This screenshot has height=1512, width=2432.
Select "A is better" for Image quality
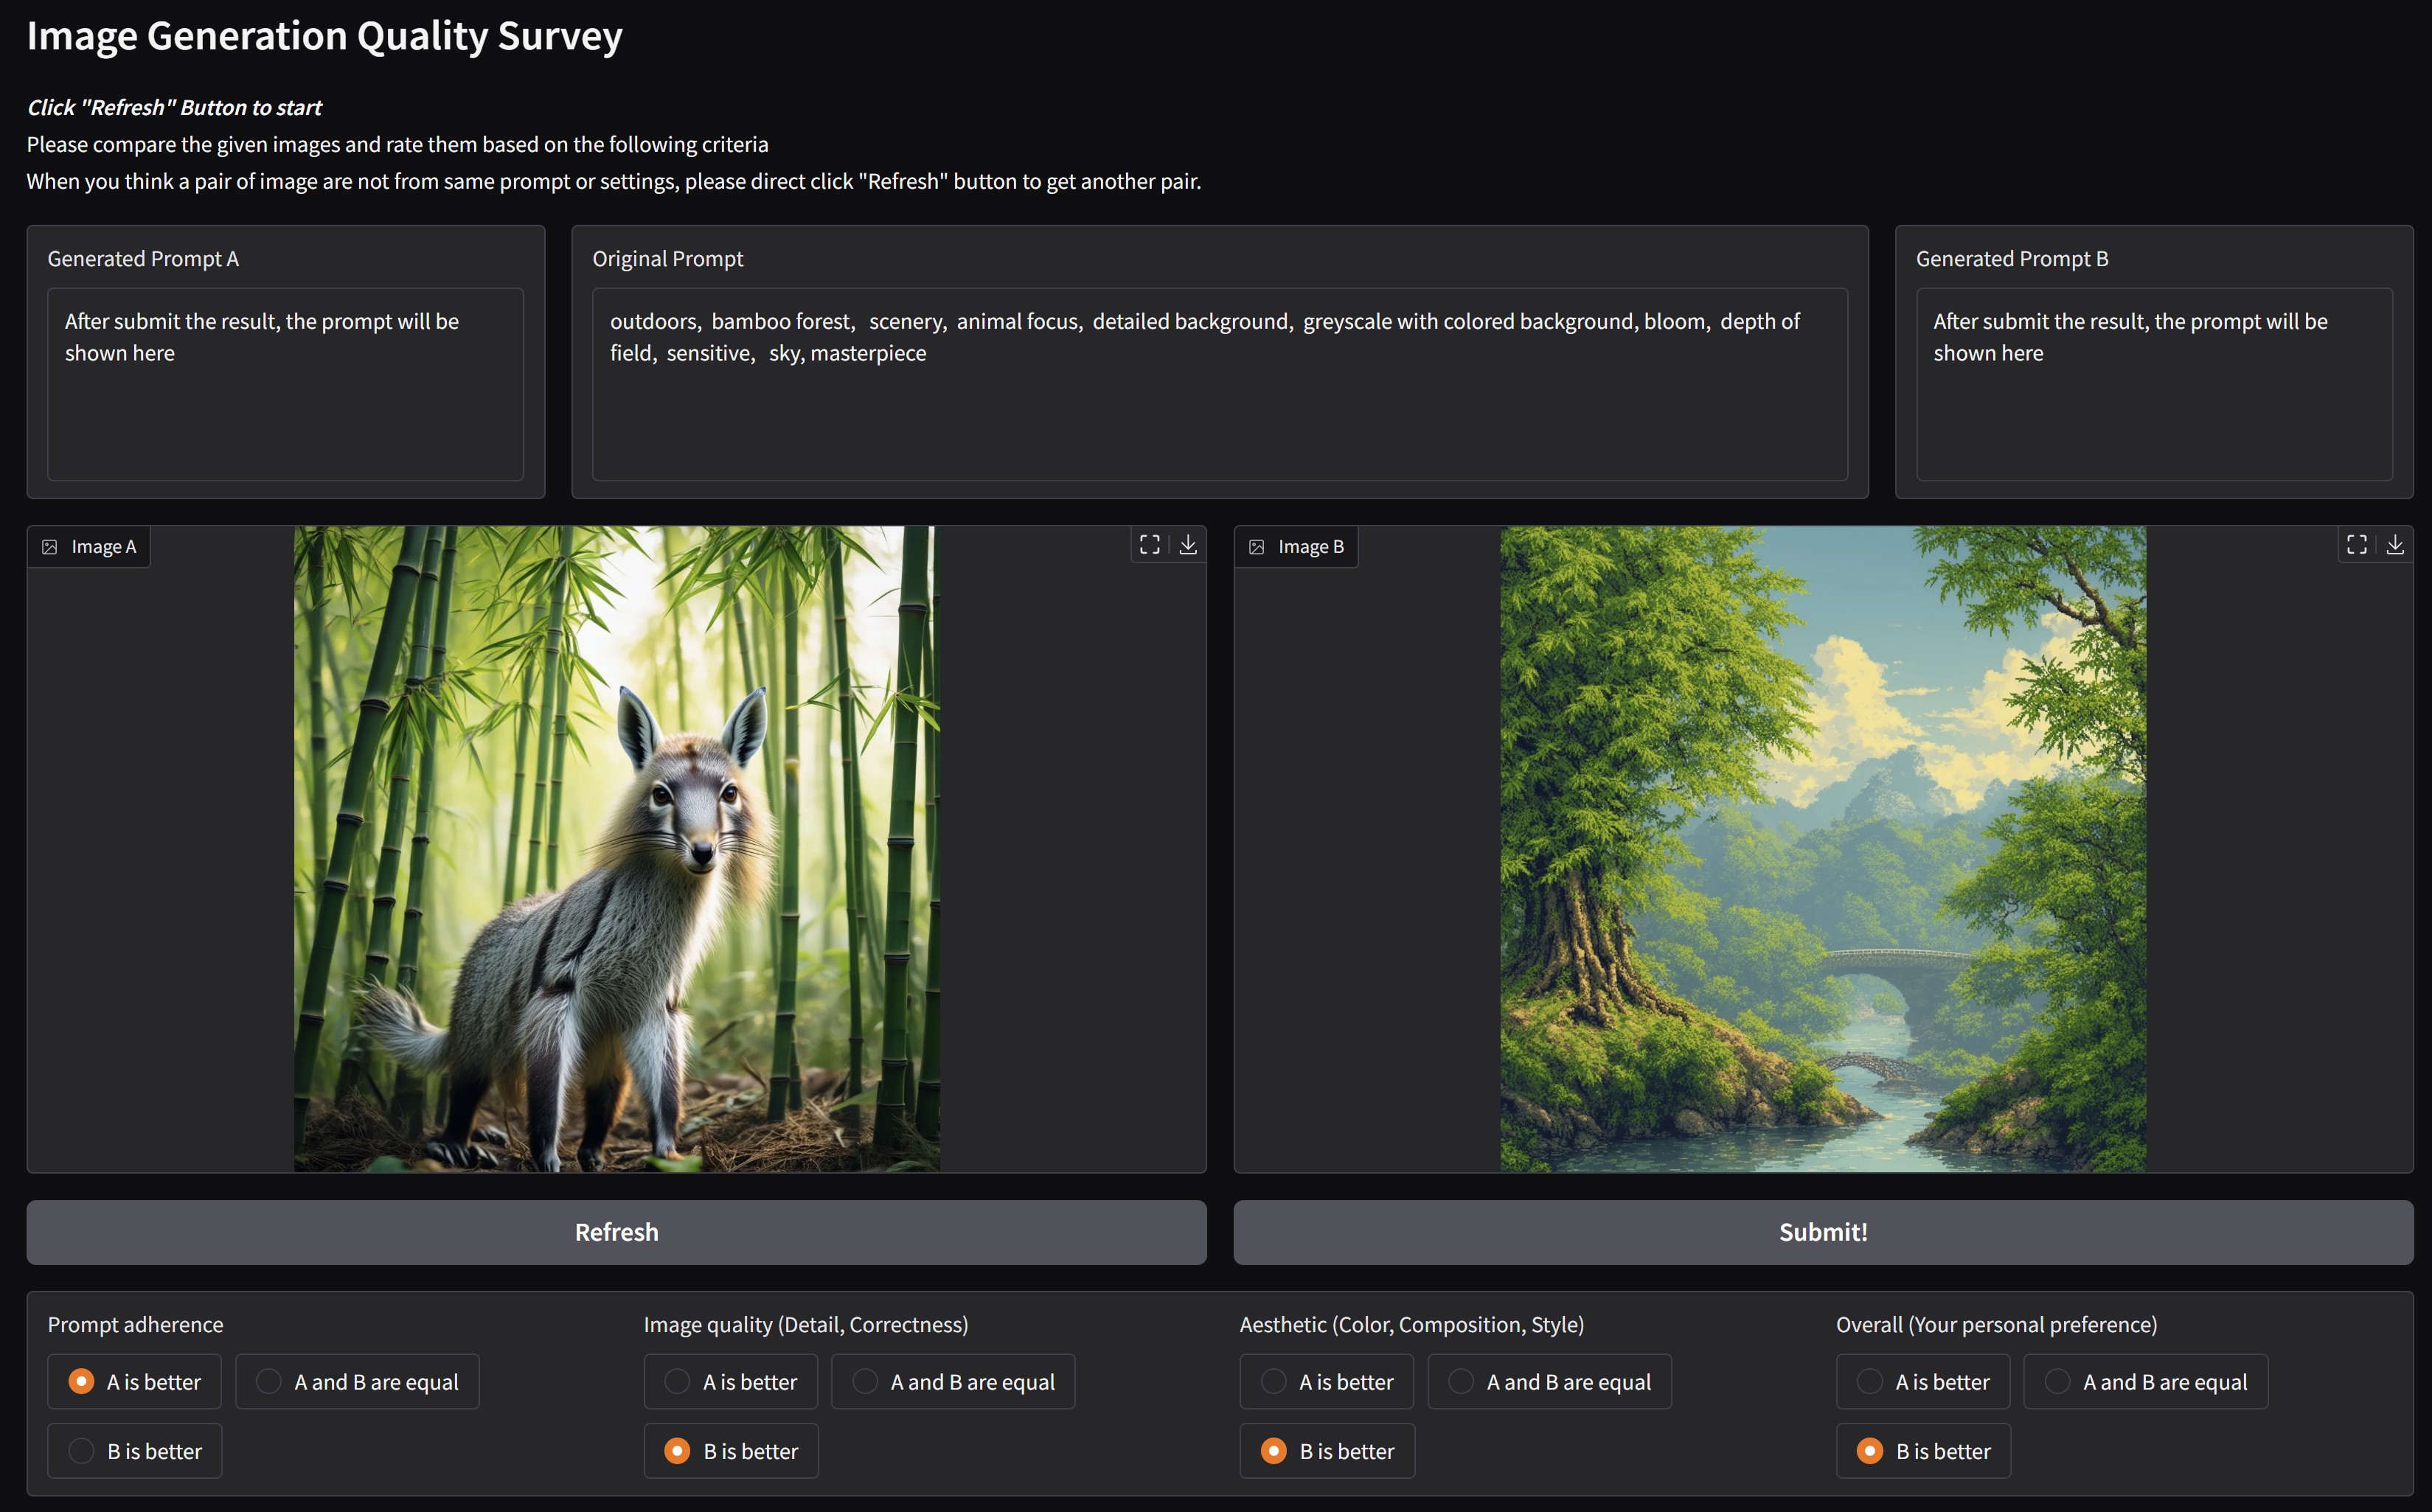tap(678, 1382)
